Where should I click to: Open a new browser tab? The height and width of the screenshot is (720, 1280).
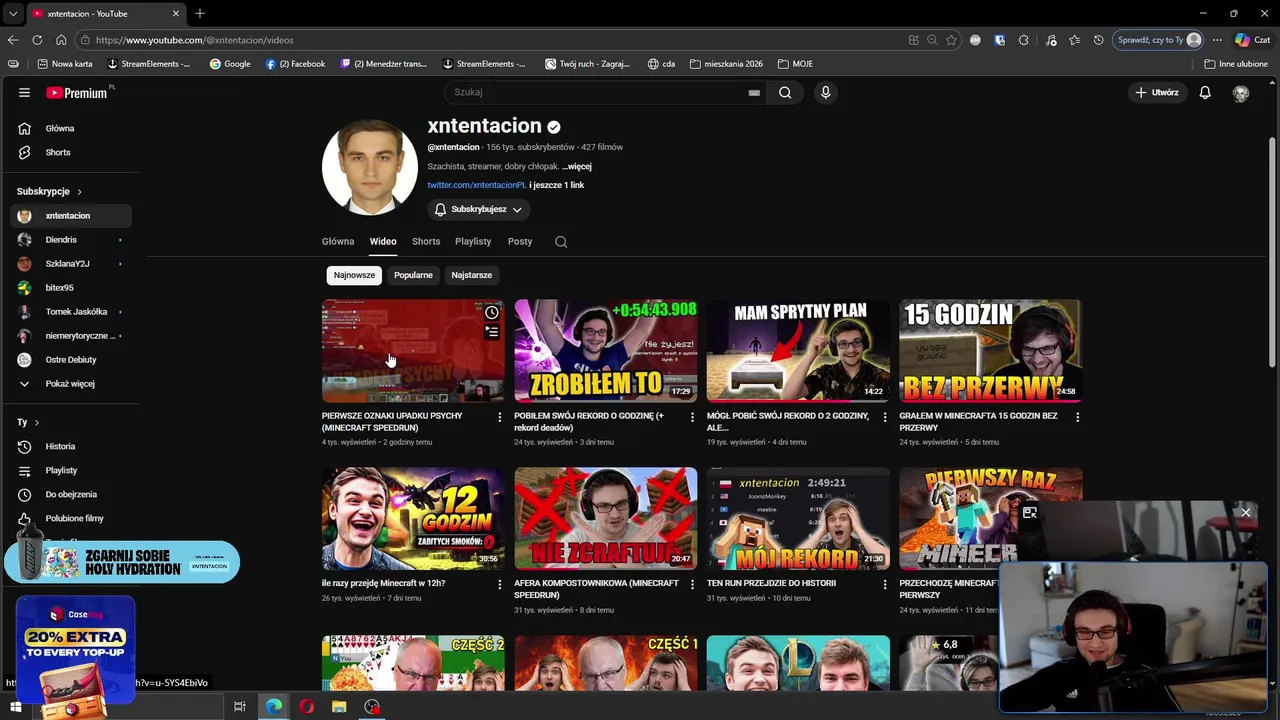200,13
